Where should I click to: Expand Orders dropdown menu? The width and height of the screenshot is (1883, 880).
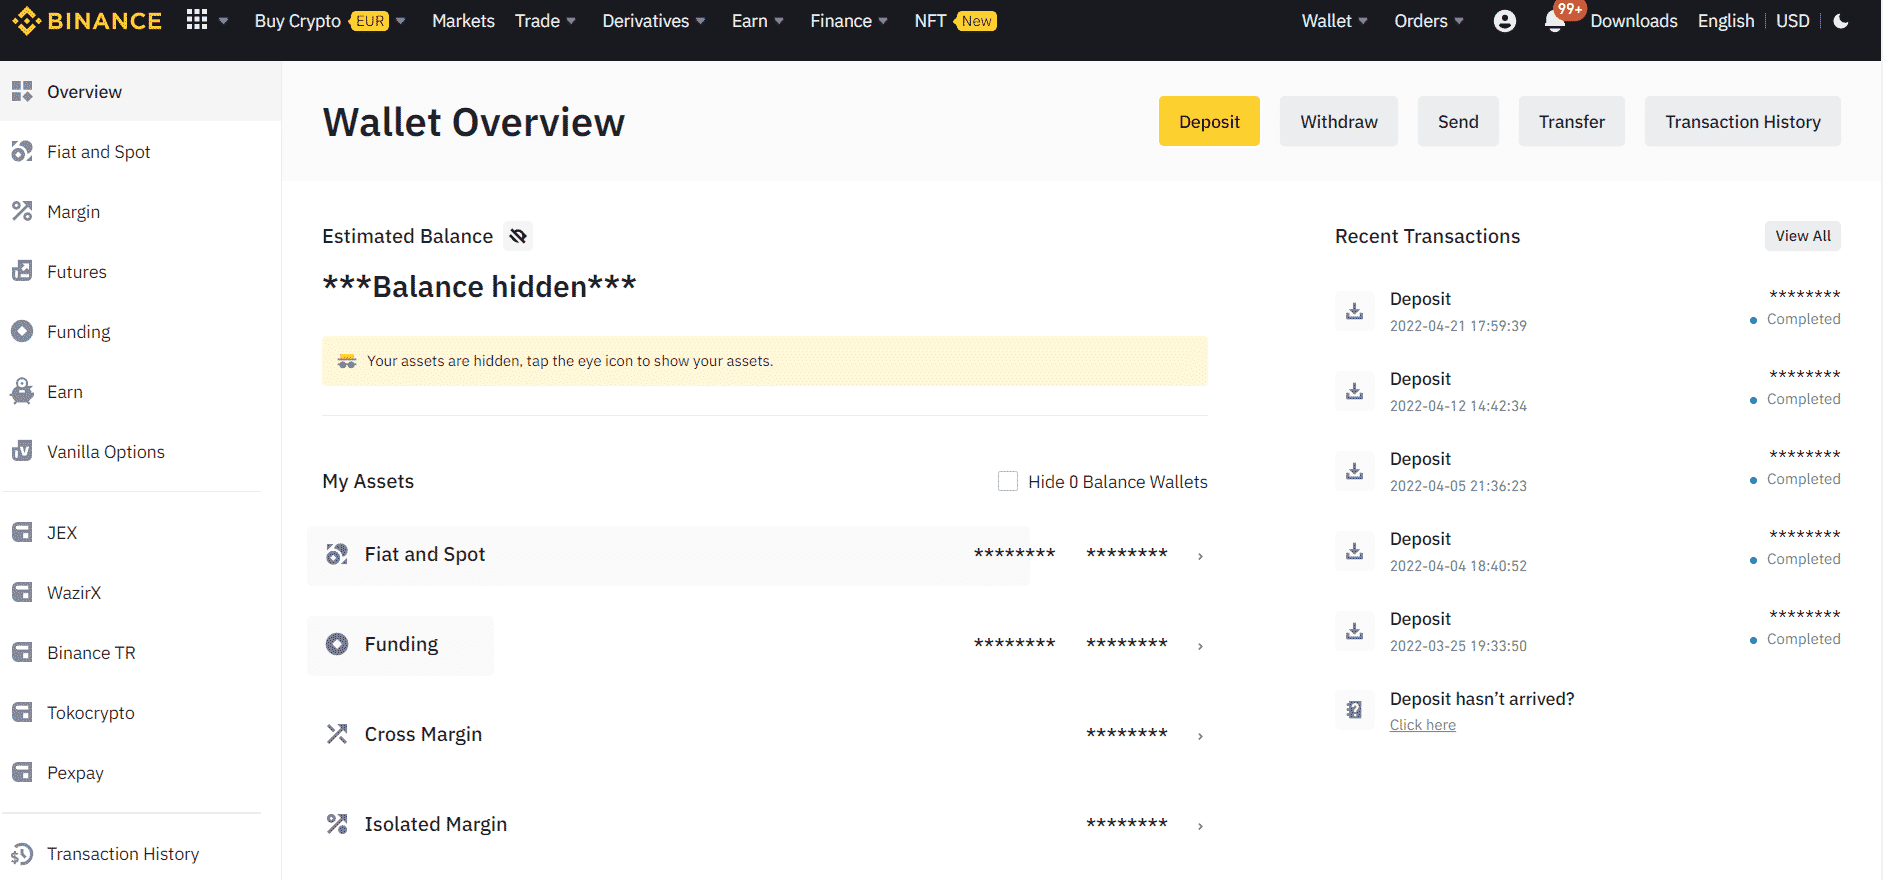click(1459, 21)
